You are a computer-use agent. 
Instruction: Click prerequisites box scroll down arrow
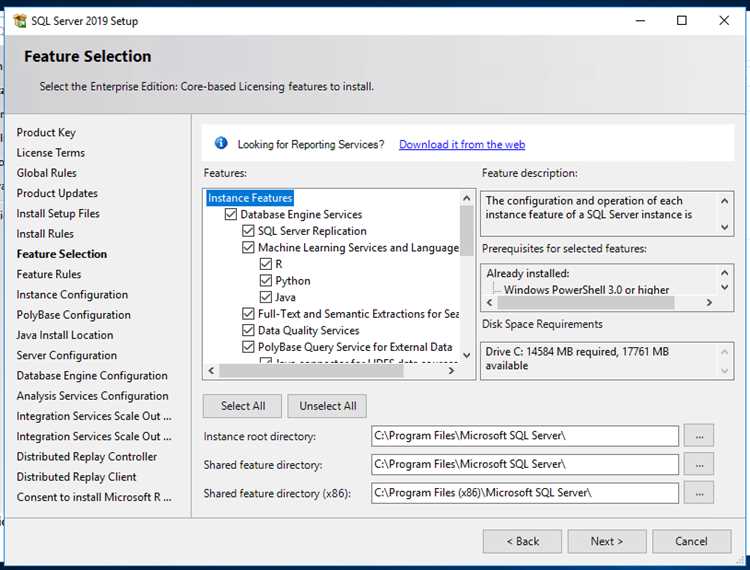[x=725, y=287]
